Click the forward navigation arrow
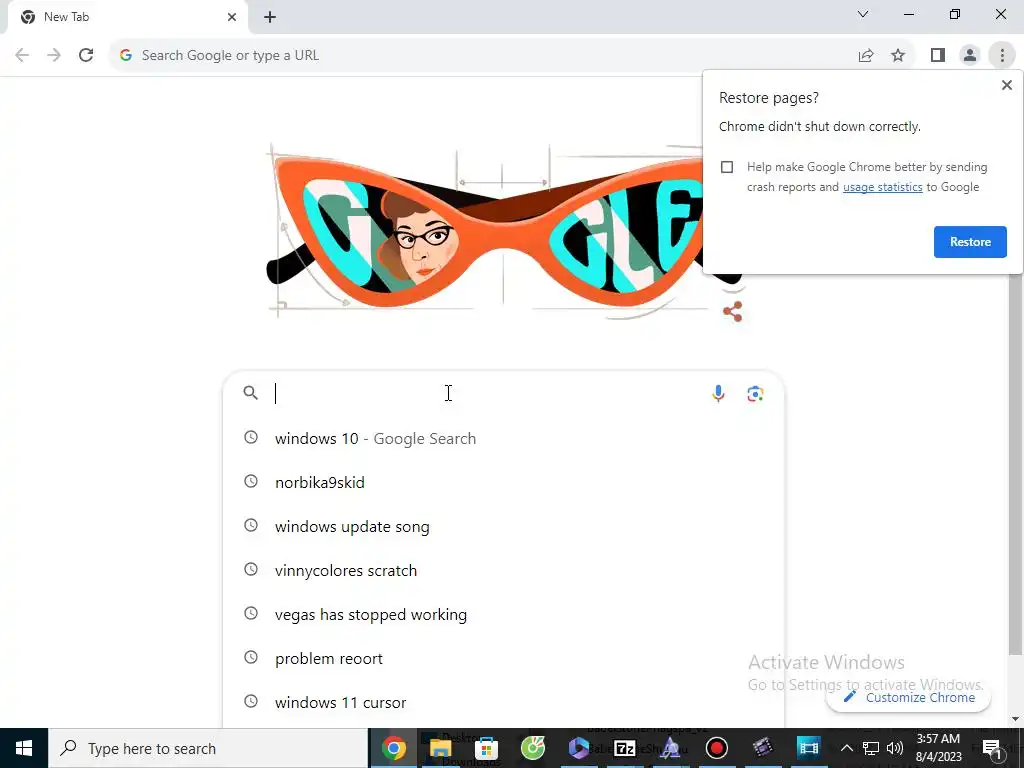The image size is (1024, 768). coord(54,56)
